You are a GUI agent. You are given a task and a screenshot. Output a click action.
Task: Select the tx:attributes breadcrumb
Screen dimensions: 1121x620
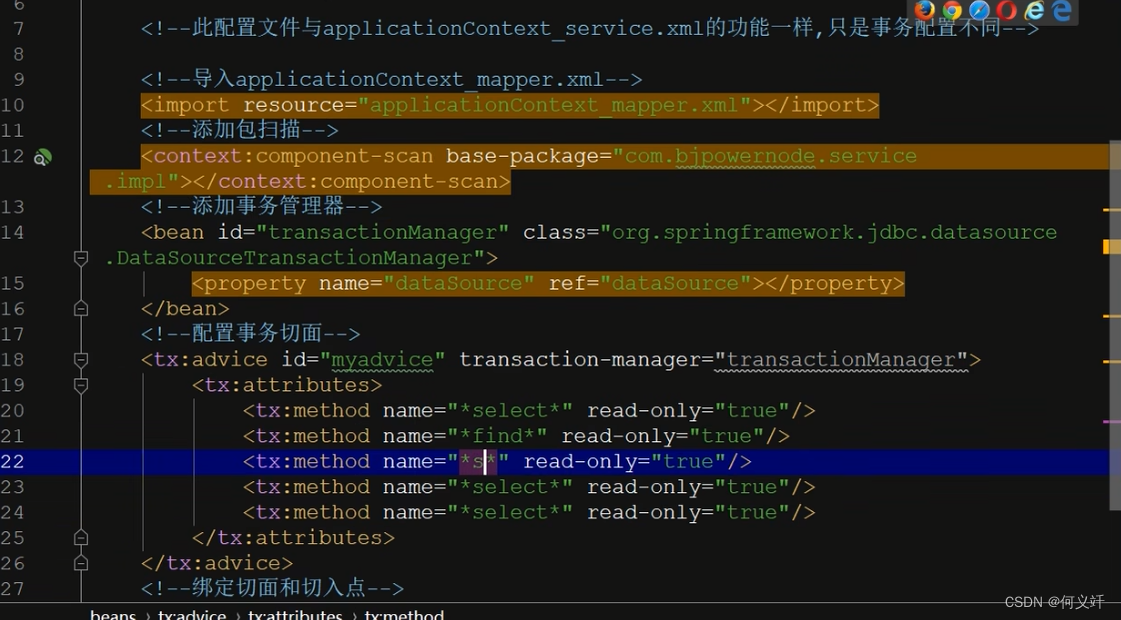(x=295, y=614)
